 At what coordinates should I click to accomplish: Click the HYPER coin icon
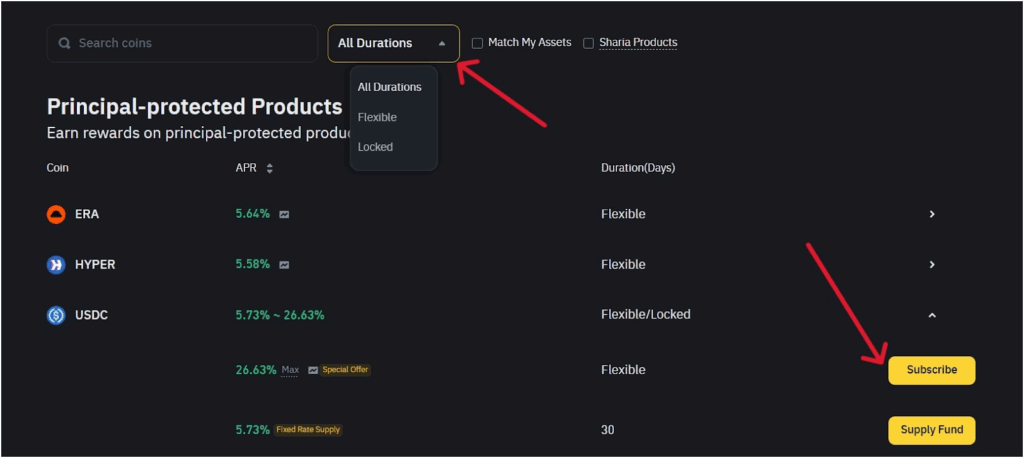(x=56, y=265)
